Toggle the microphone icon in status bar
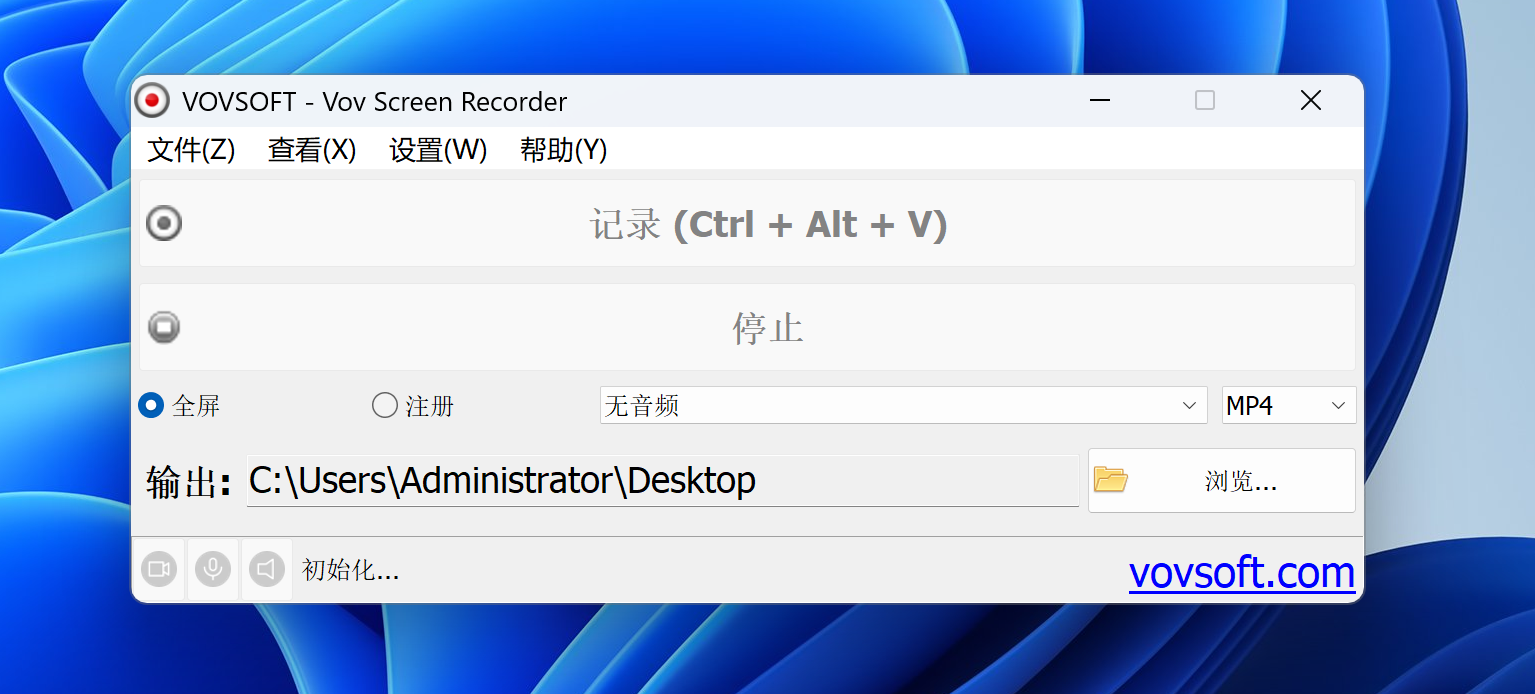Image resolution: width=1535 pixels, height=694 pixels. point(213,570)
